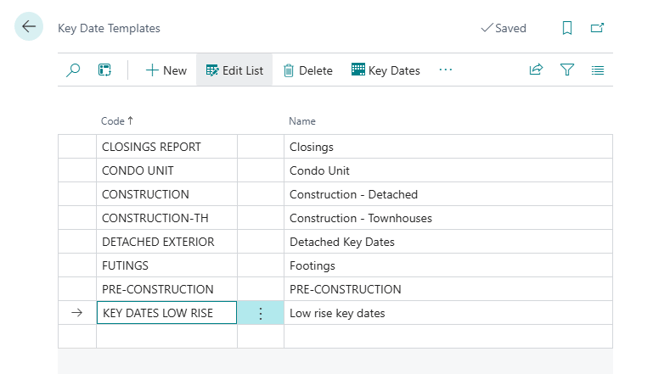Select the CONSTRUCTION code cell
This screenshot has width=670, height=374.
coord(167,194)
